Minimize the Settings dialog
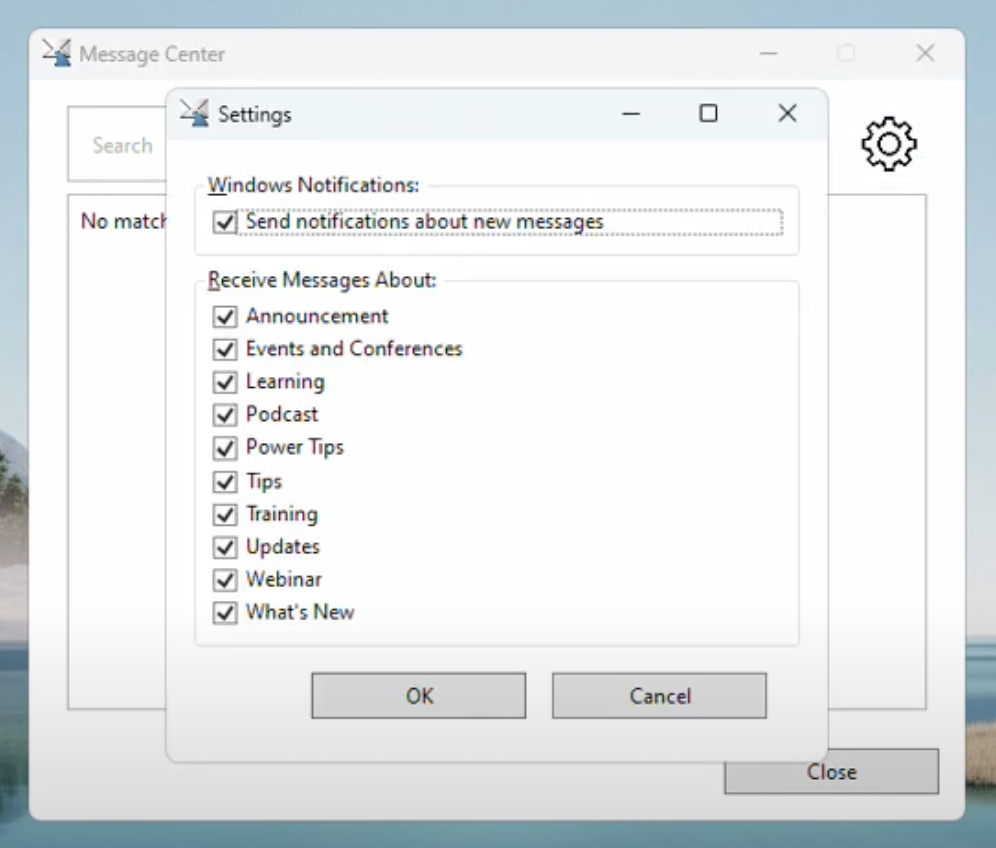996x848 pixels. [x=631, y=114]
